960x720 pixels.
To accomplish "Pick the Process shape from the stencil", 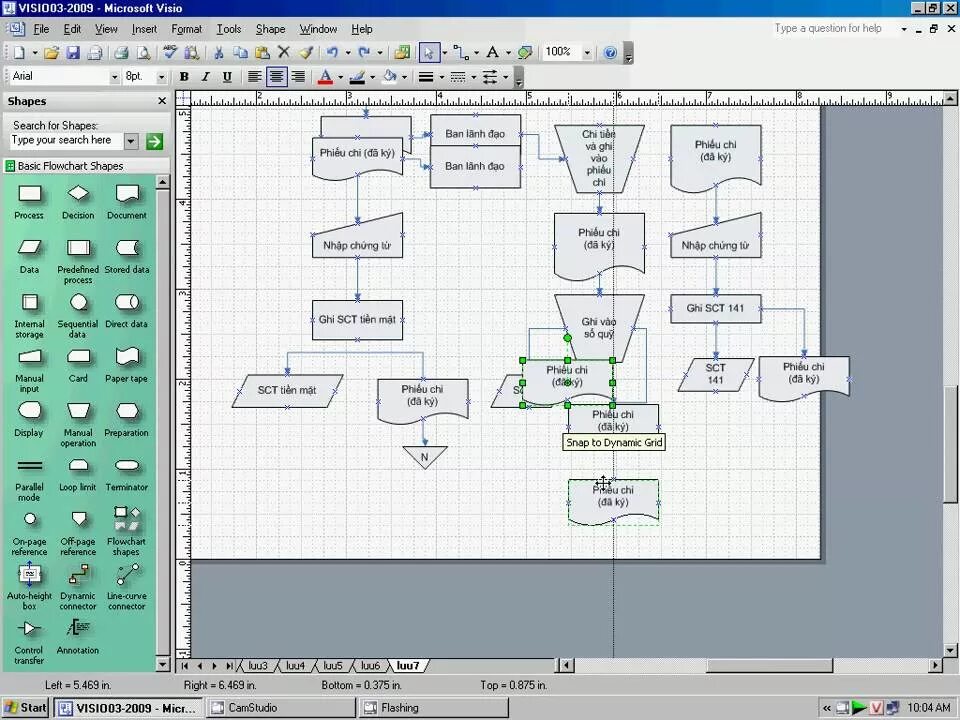I will pos(29,202).
